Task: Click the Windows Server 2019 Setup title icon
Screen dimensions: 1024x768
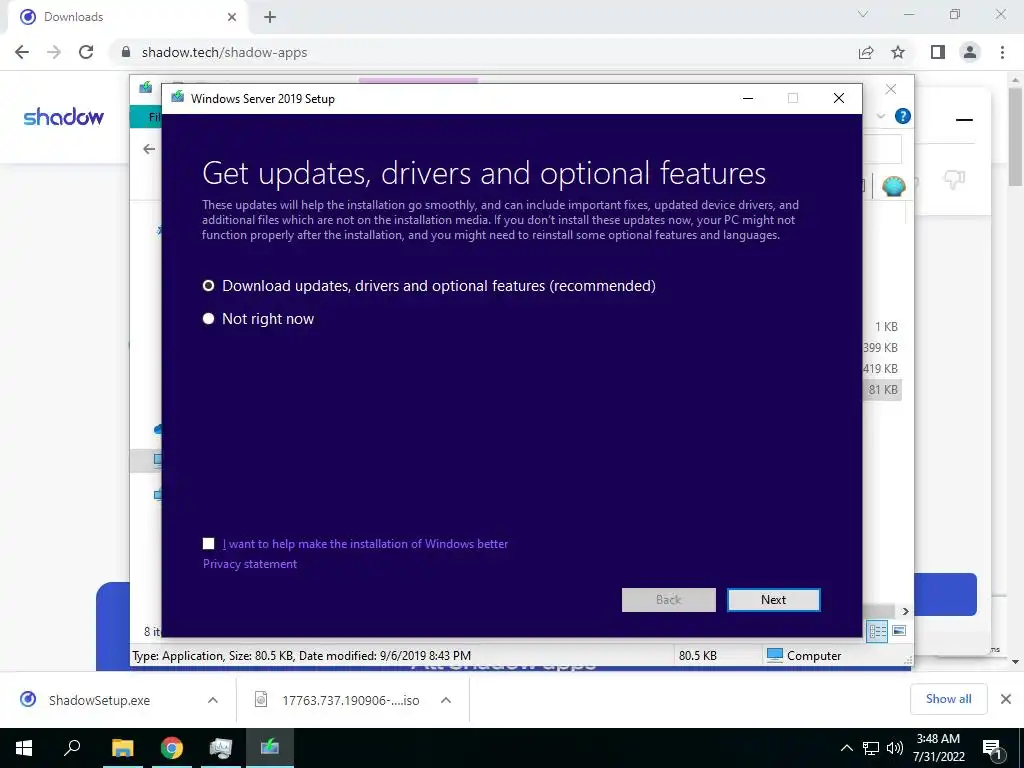Action: pos(177,98)
